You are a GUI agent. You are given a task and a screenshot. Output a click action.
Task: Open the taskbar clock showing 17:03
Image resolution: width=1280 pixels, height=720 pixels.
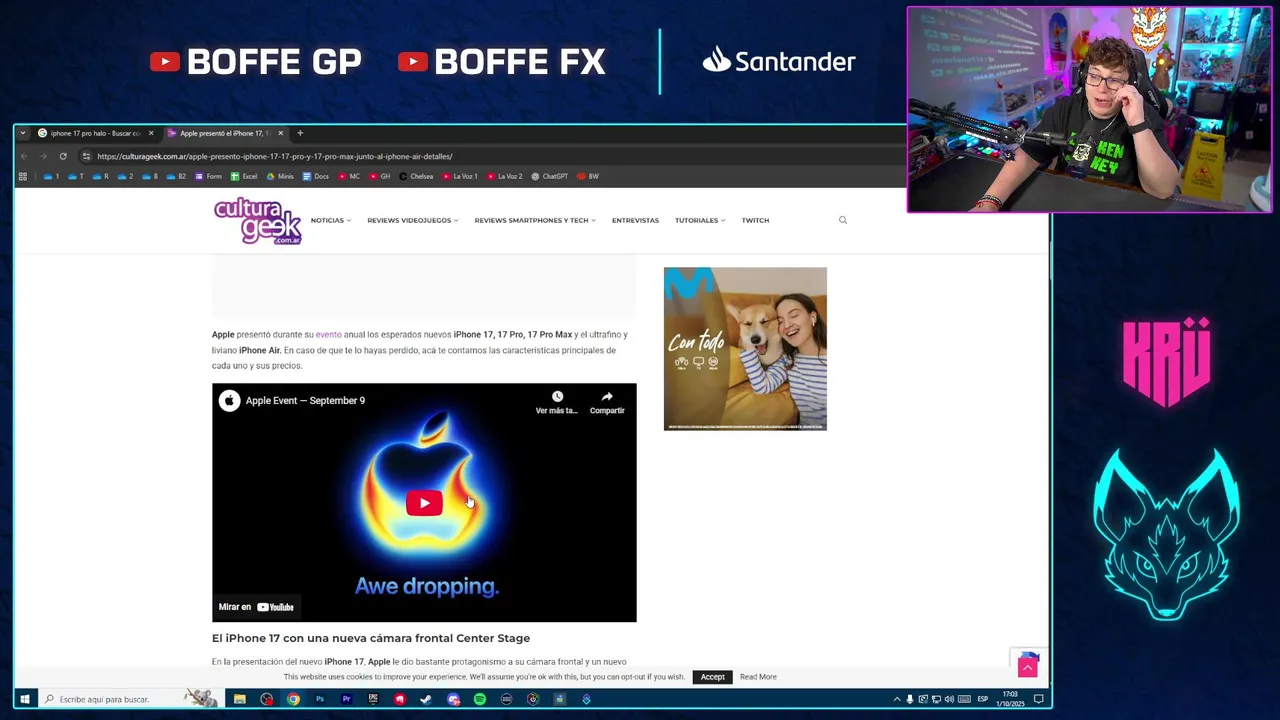pos(1010,699)
